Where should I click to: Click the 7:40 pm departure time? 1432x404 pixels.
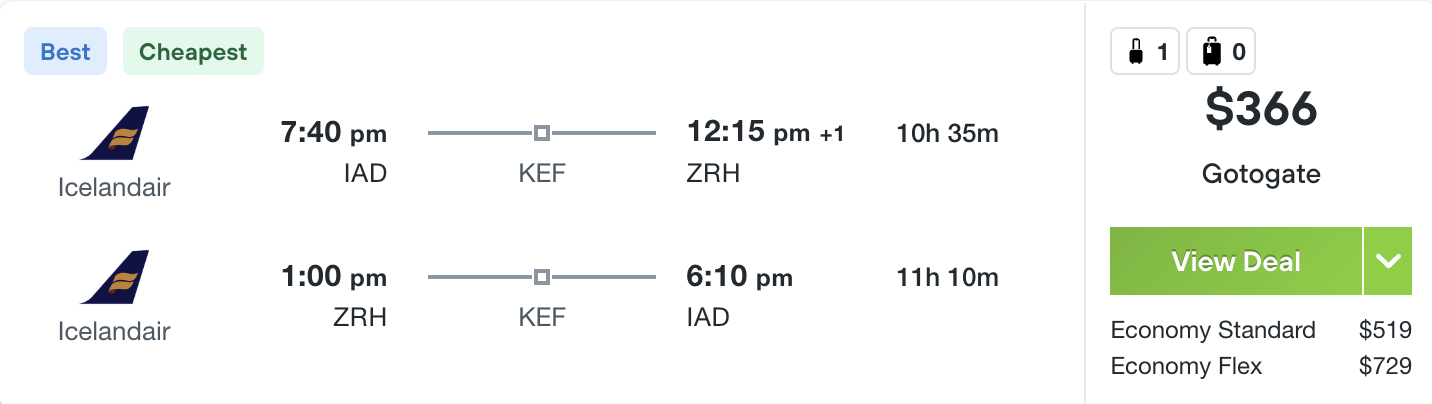coord(333,132)
